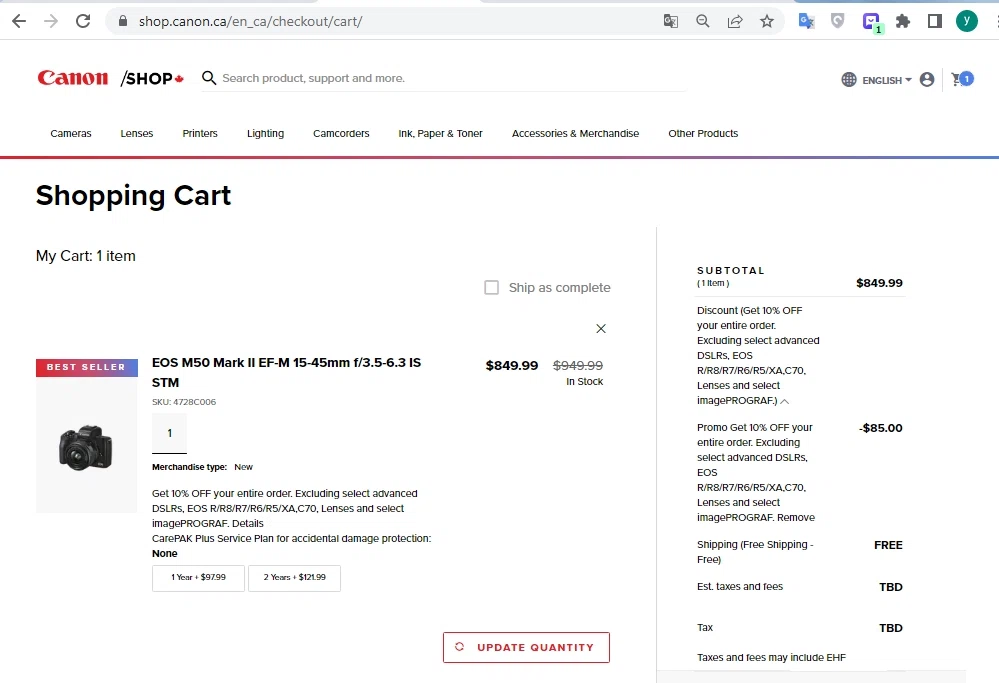
Task: Click the UPDATE QUANTITY button
Action: [526, 647]
